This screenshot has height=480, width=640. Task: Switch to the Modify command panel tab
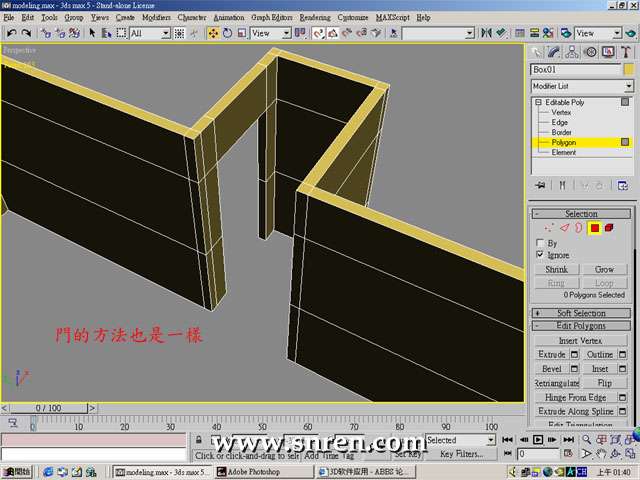[554, 52]
